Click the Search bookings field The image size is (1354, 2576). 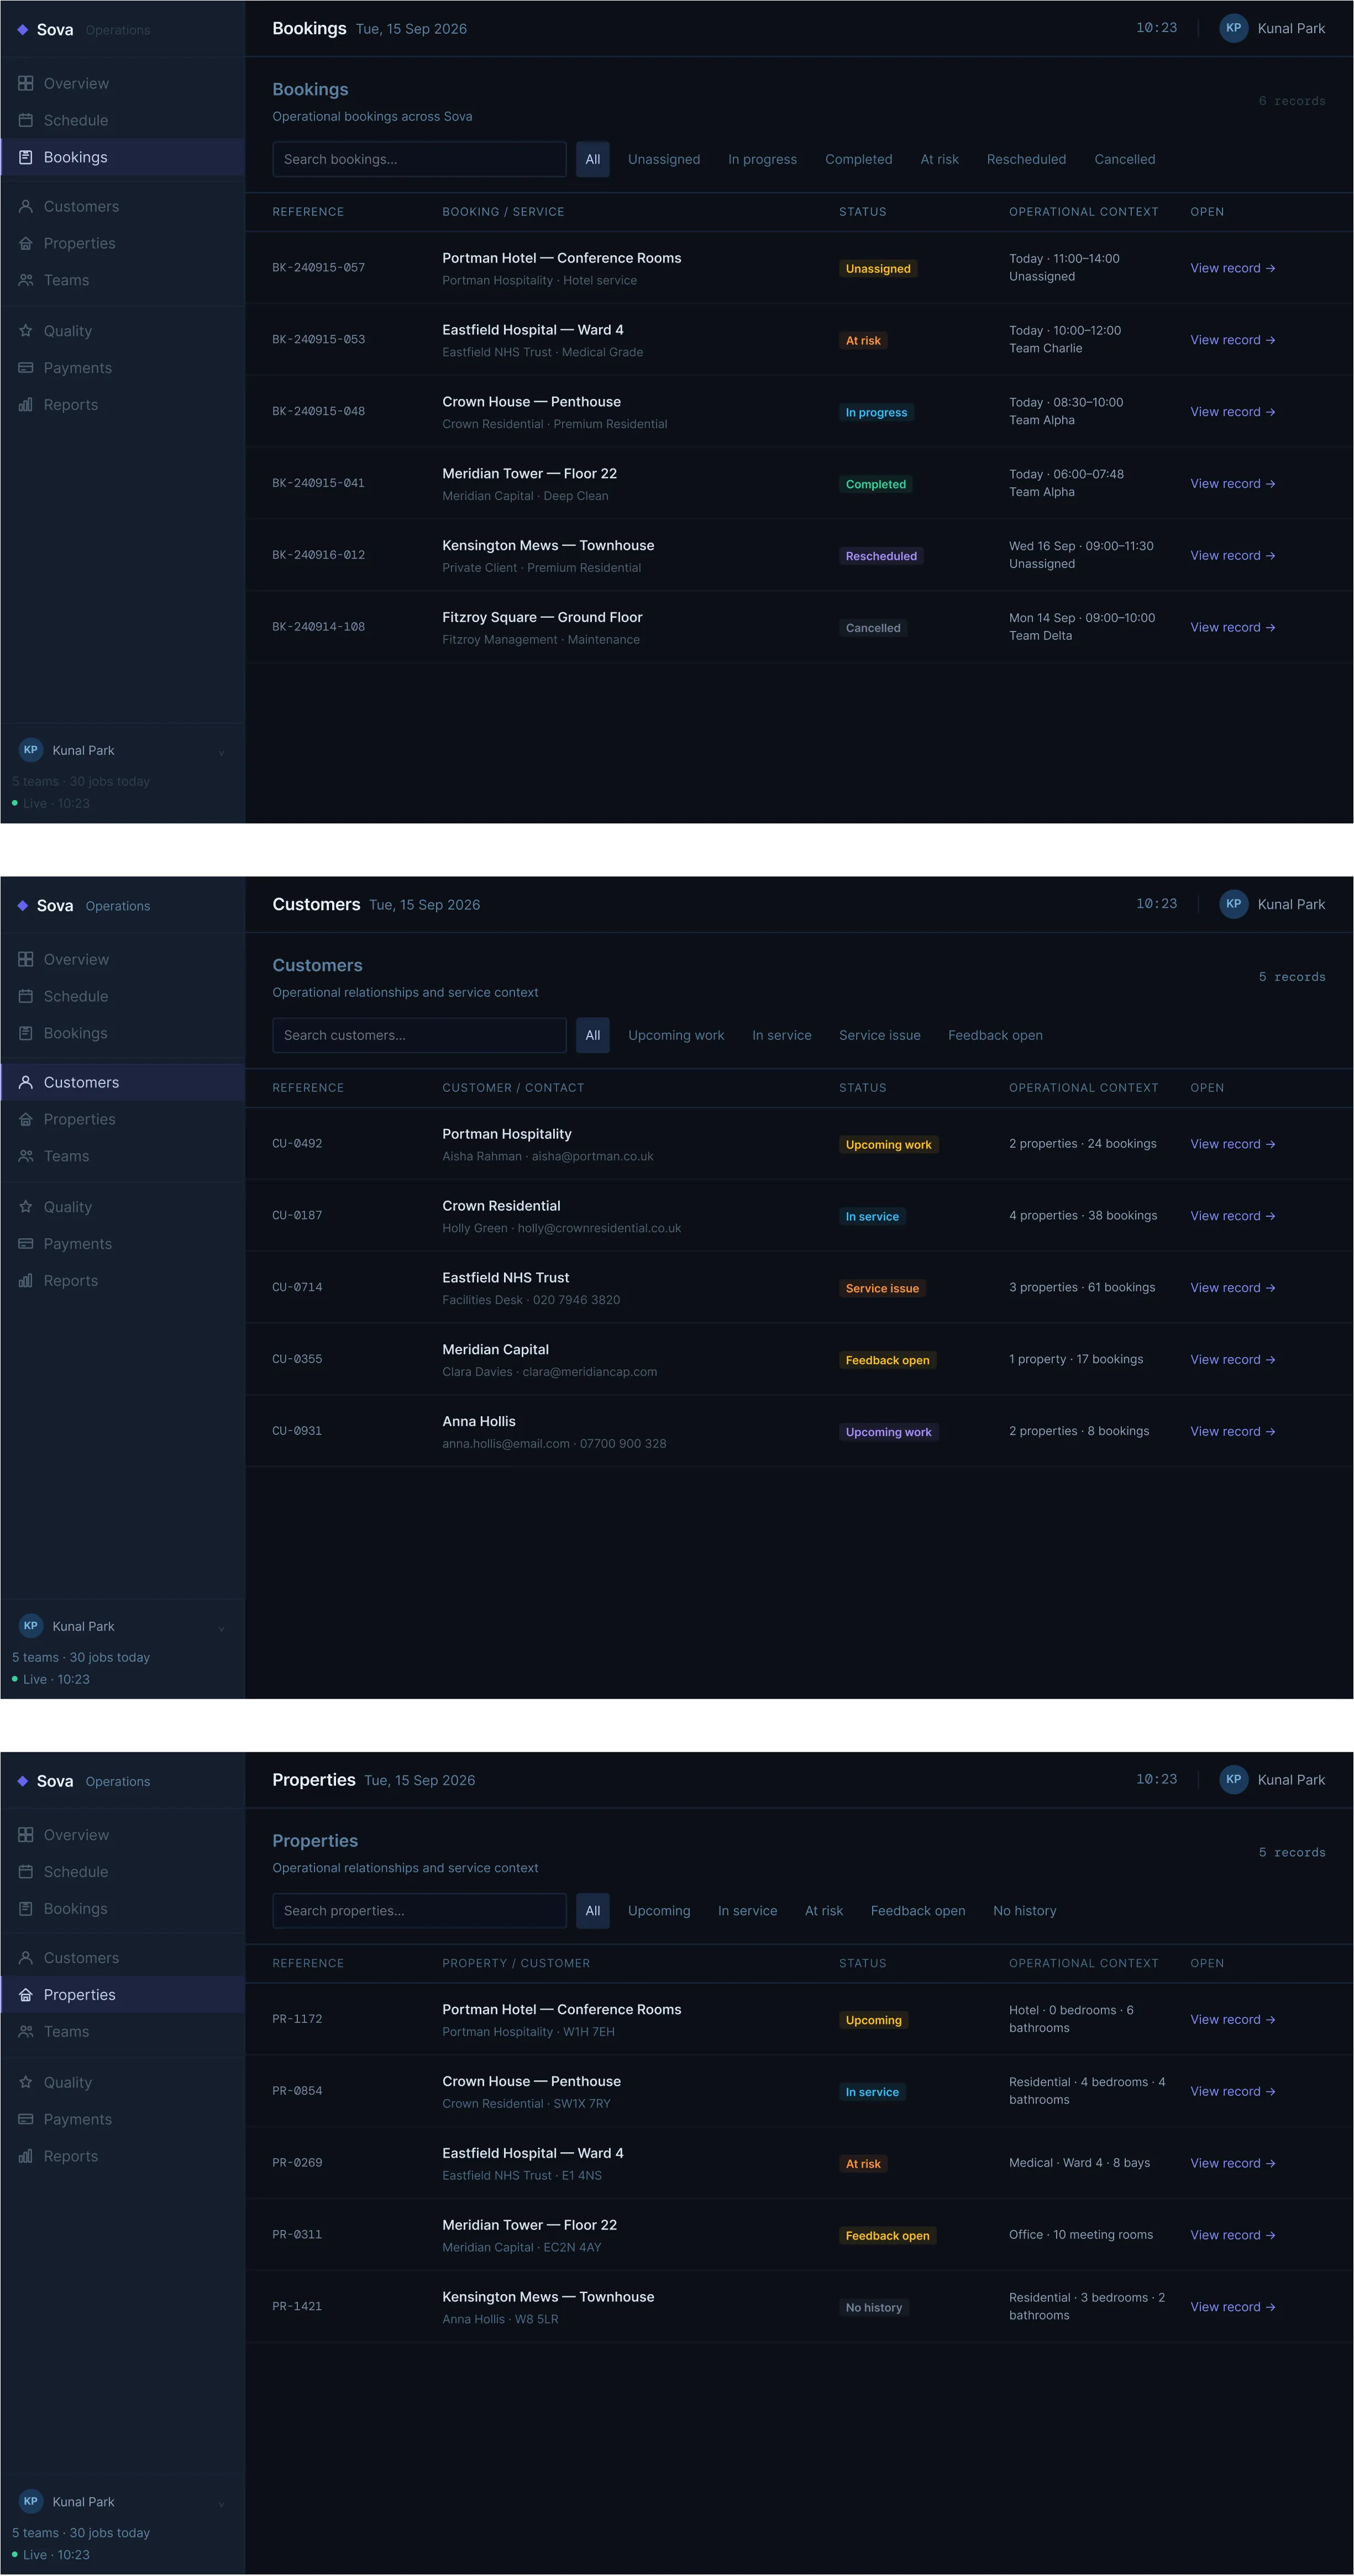pos(419,160)
